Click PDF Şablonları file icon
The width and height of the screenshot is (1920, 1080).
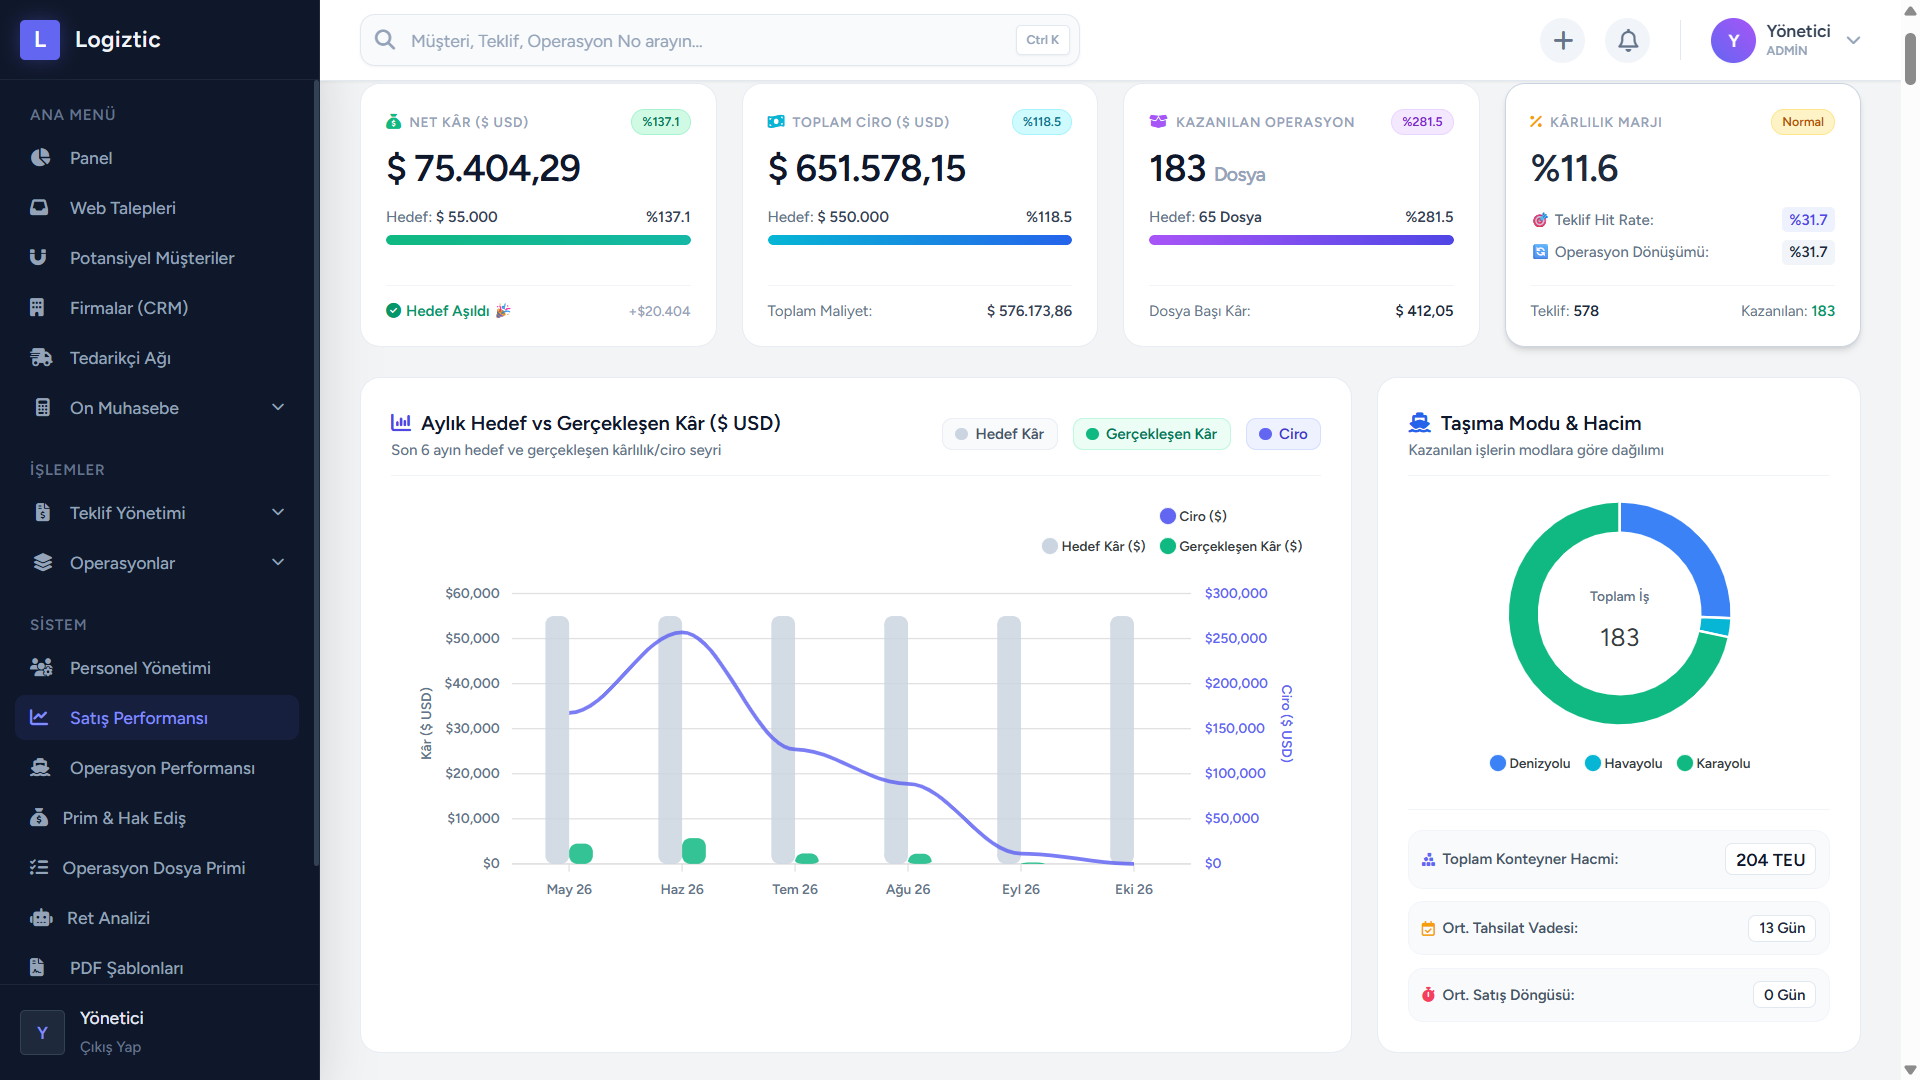click(x=37, y=968)
